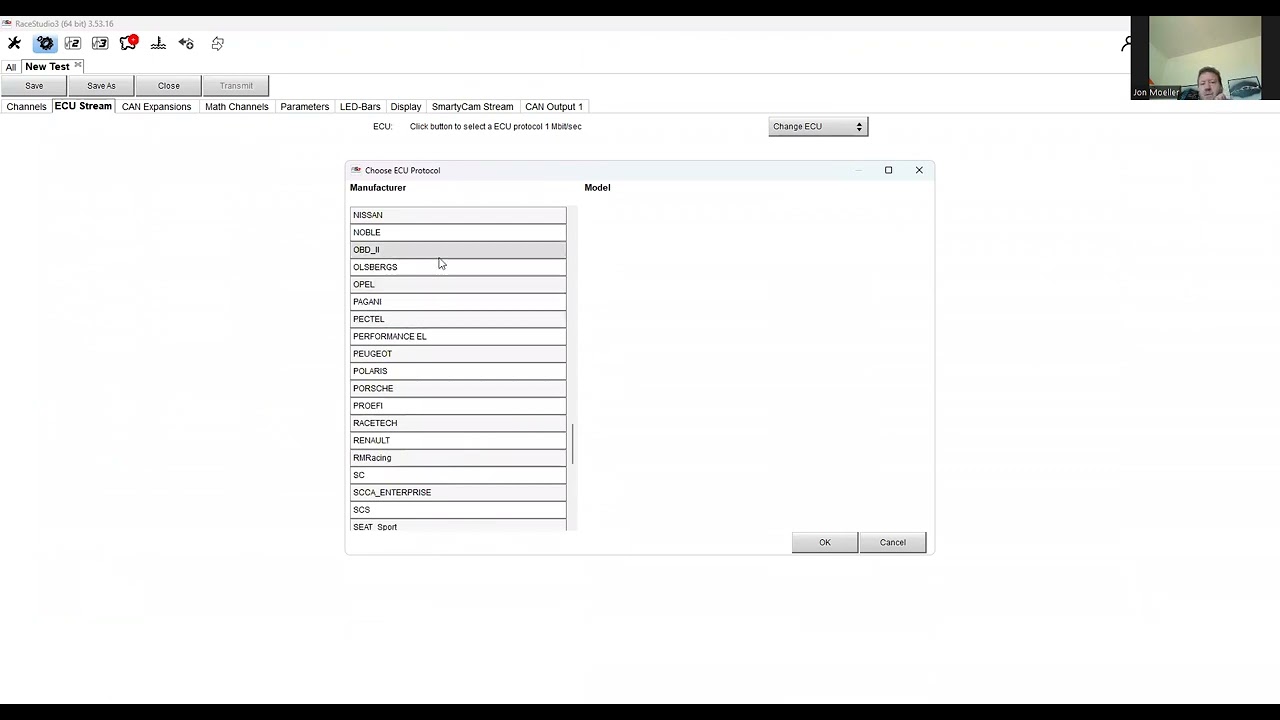Viewport: 1280px width, 720px height.
Task: Open the ECU Stream tab
Action: tap(83, 106)
